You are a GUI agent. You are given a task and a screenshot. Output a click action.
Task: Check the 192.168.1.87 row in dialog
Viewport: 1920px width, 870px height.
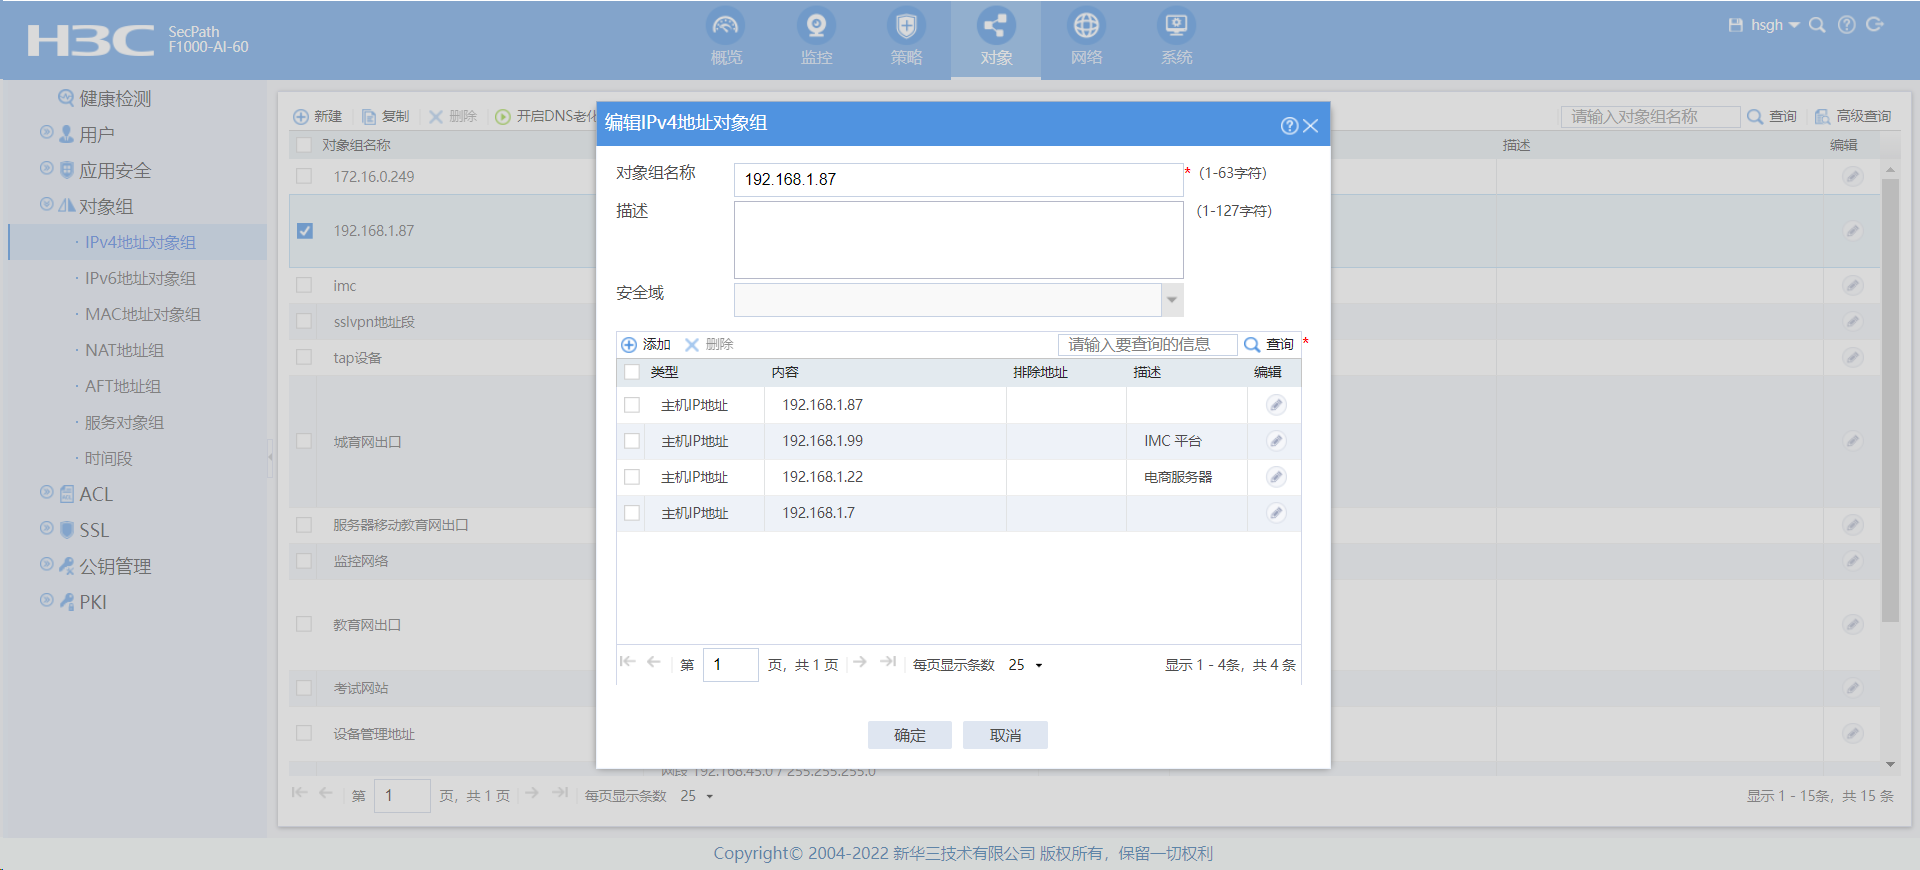click(x=632, y=405)
